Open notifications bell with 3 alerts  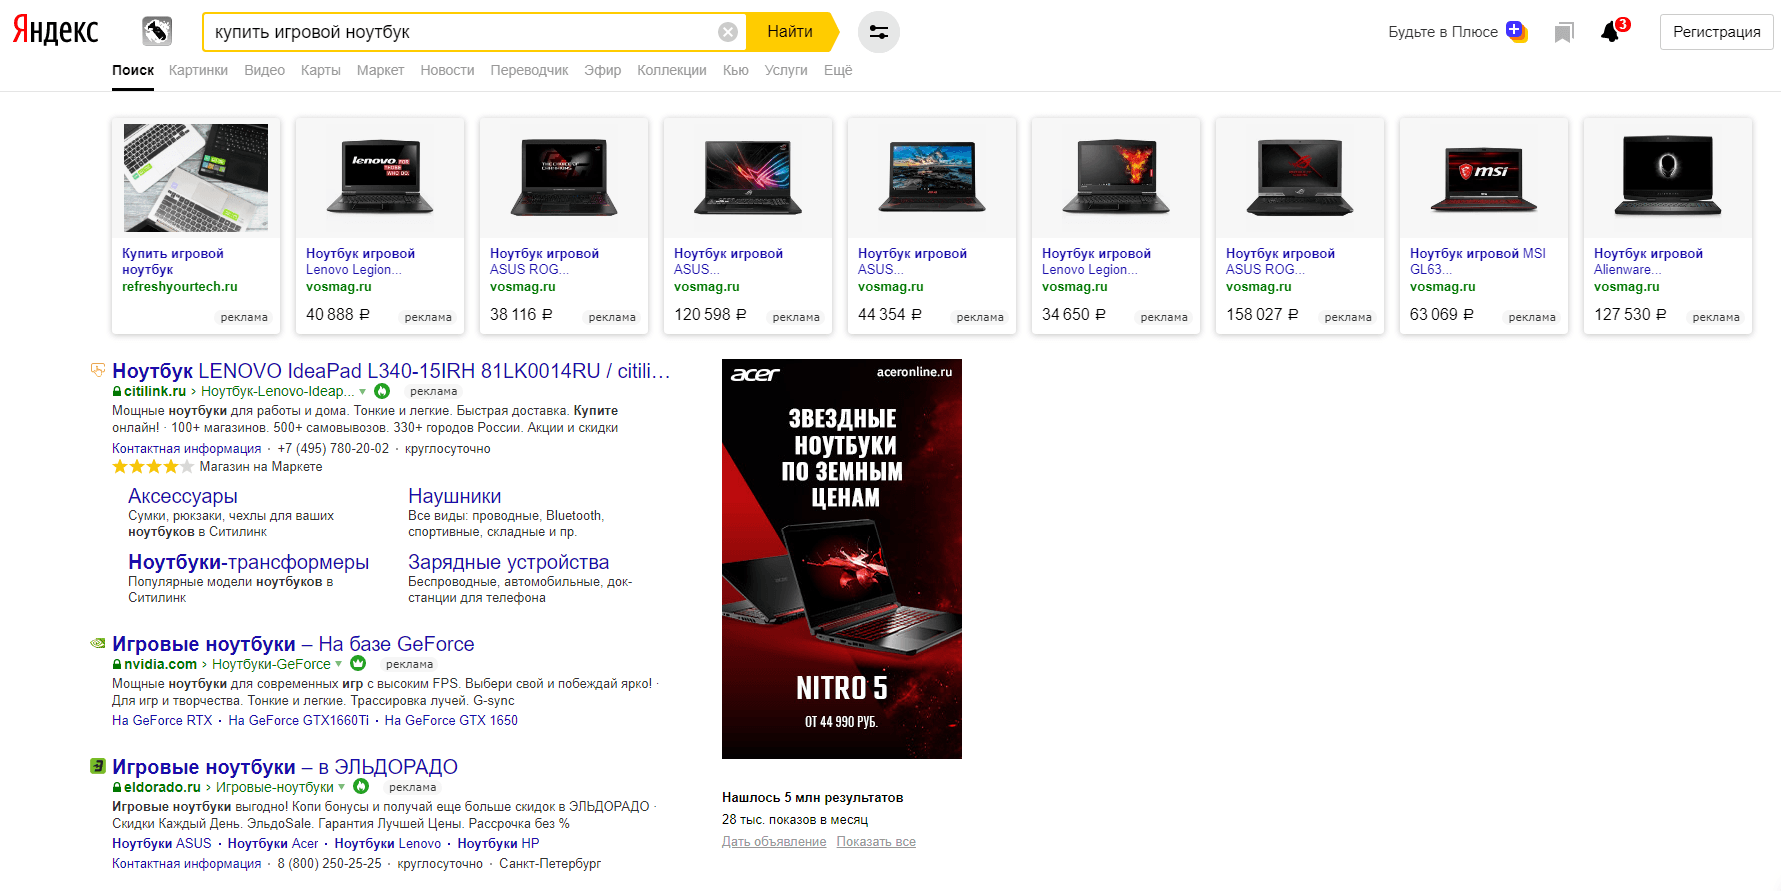click(x=1610, y=32)
